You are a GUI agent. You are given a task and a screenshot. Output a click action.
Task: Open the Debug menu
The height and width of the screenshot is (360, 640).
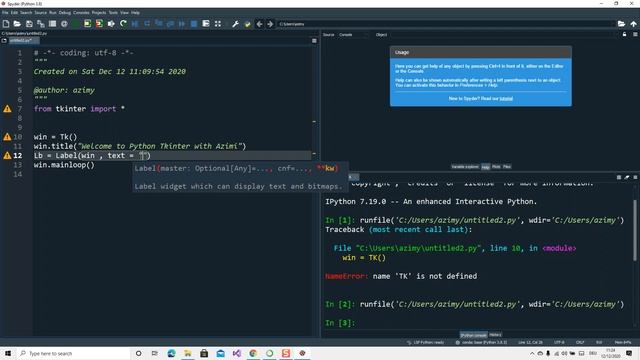click(64, 13)
